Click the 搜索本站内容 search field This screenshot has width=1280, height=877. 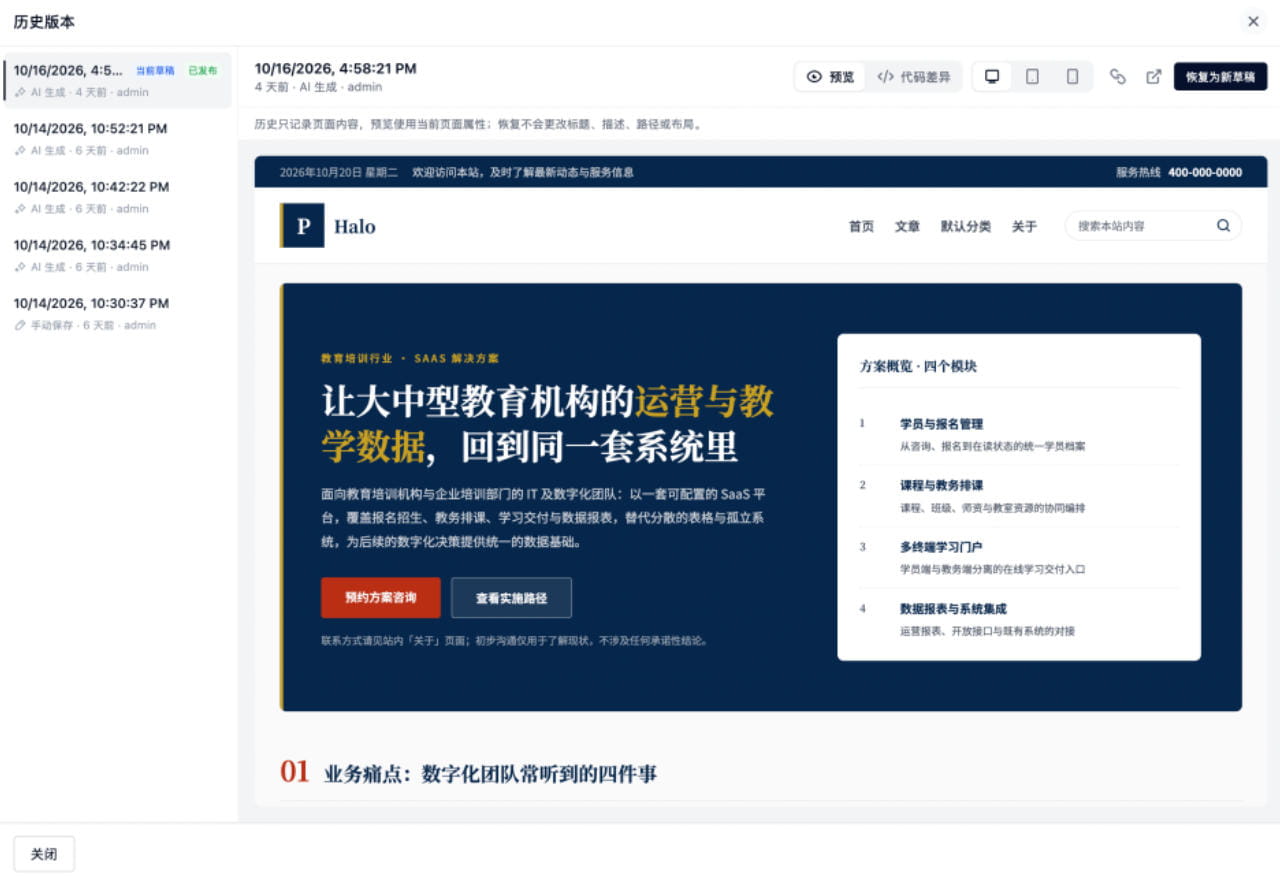[1153, 226]
